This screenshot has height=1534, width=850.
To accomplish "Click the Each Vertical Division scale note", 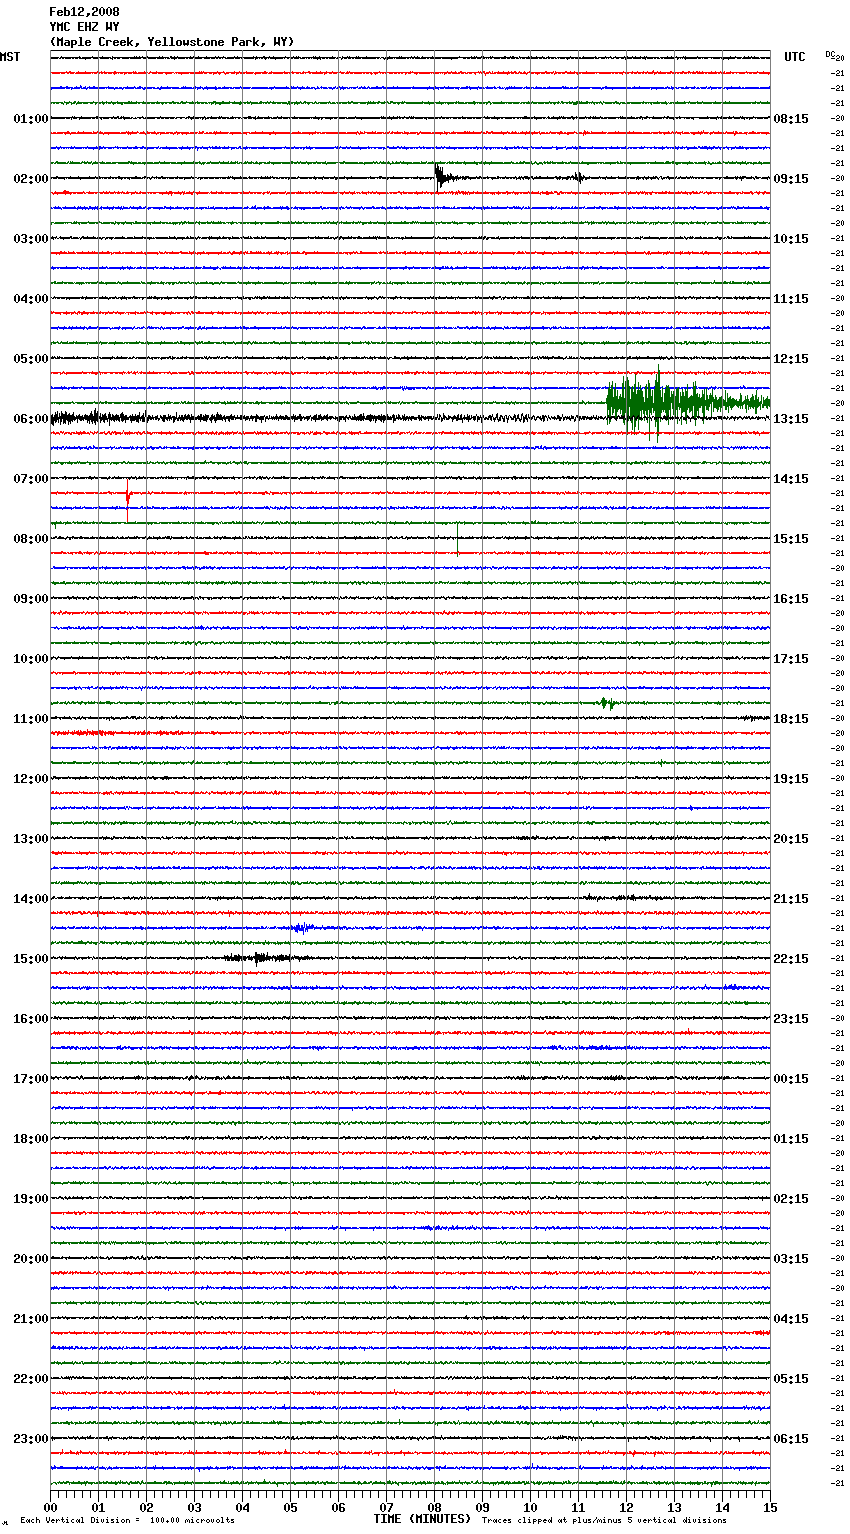I will click(127, 1520).
